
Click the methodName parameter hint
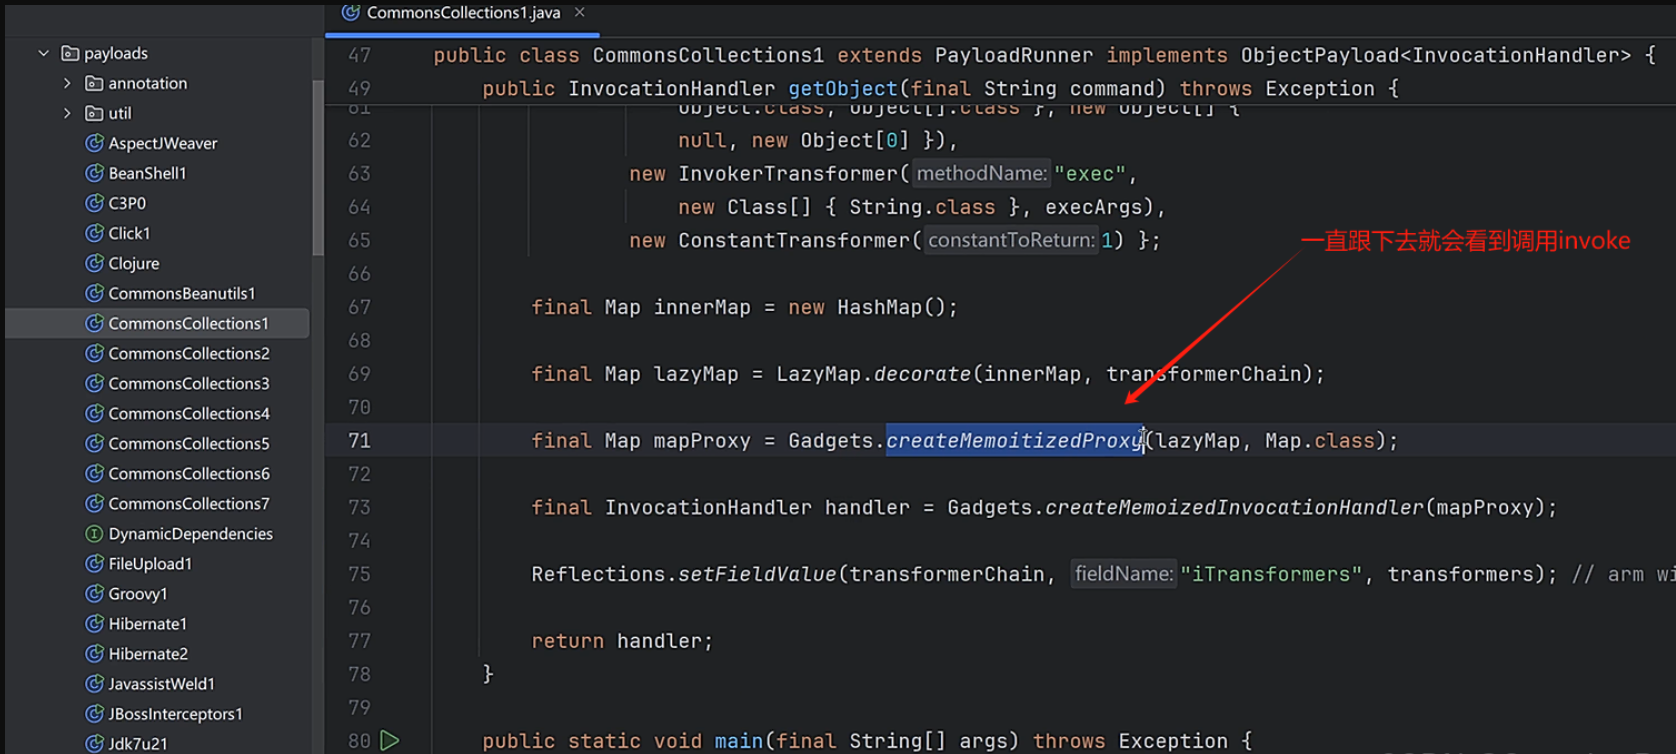981,174
